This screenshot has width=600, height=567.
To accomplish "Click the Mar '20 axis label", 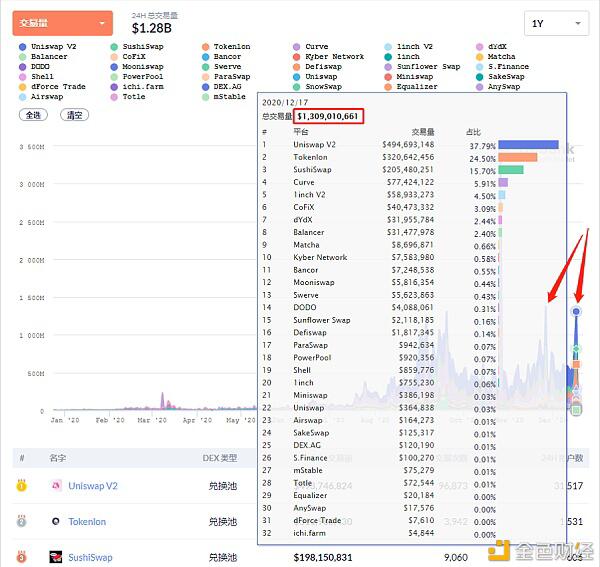I will [x=152, y=420].
